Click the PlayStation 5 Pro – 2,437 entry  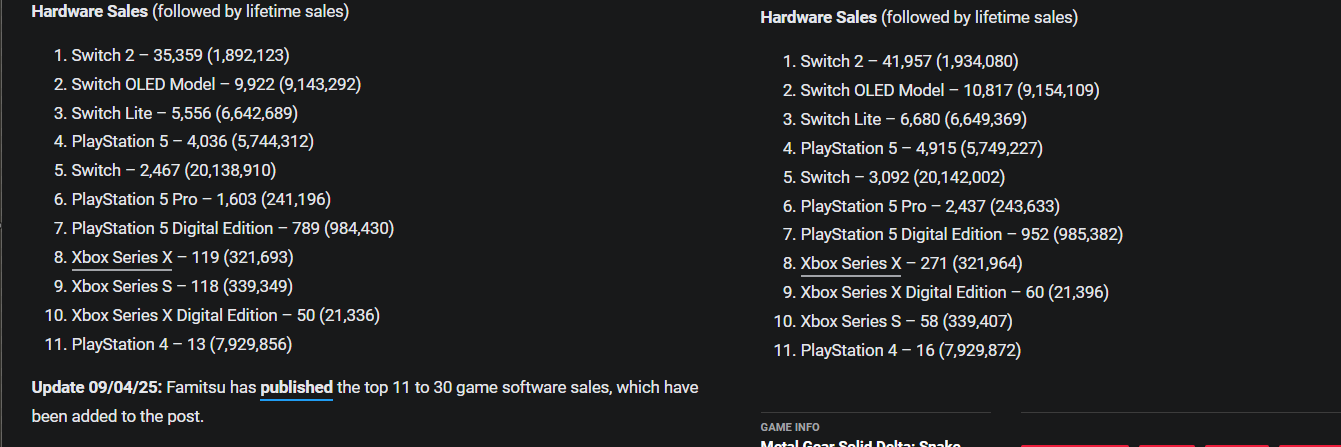click(929, 206)
